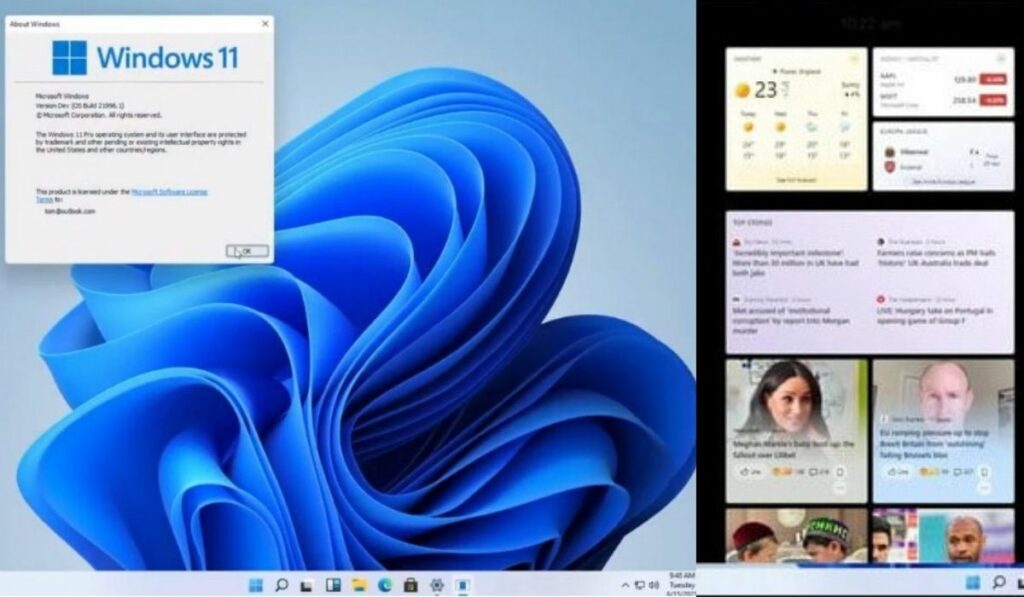Image resolution: width=1024 pixels, height=597 pixels.
Task: Open Microsoft Edge from the taskbar
Action: (385, 584)
